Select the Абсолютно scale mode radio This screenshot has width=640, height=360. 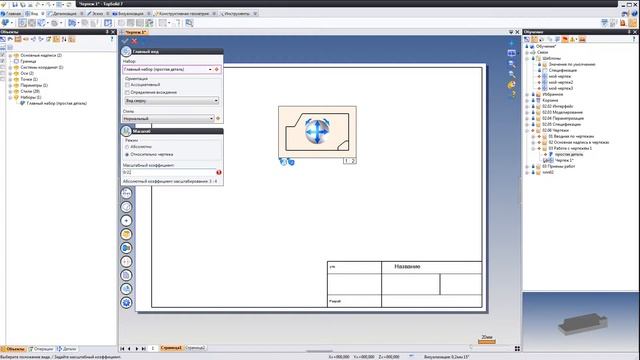[127, 147]
